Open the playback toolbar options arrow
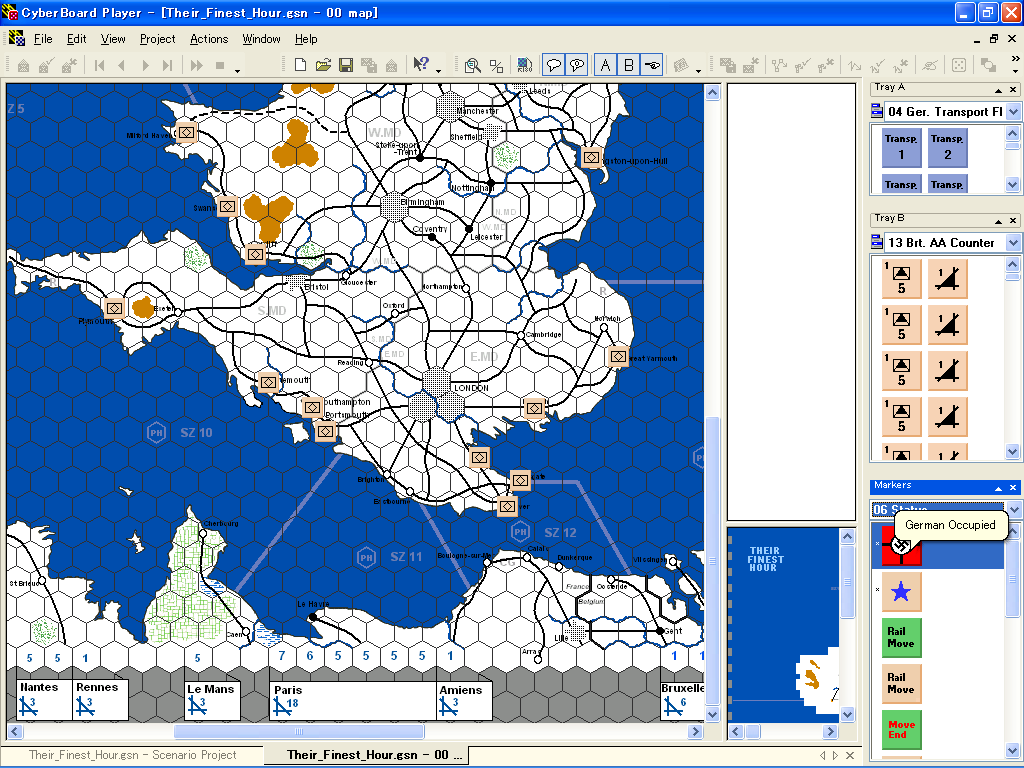 (237, 69)
